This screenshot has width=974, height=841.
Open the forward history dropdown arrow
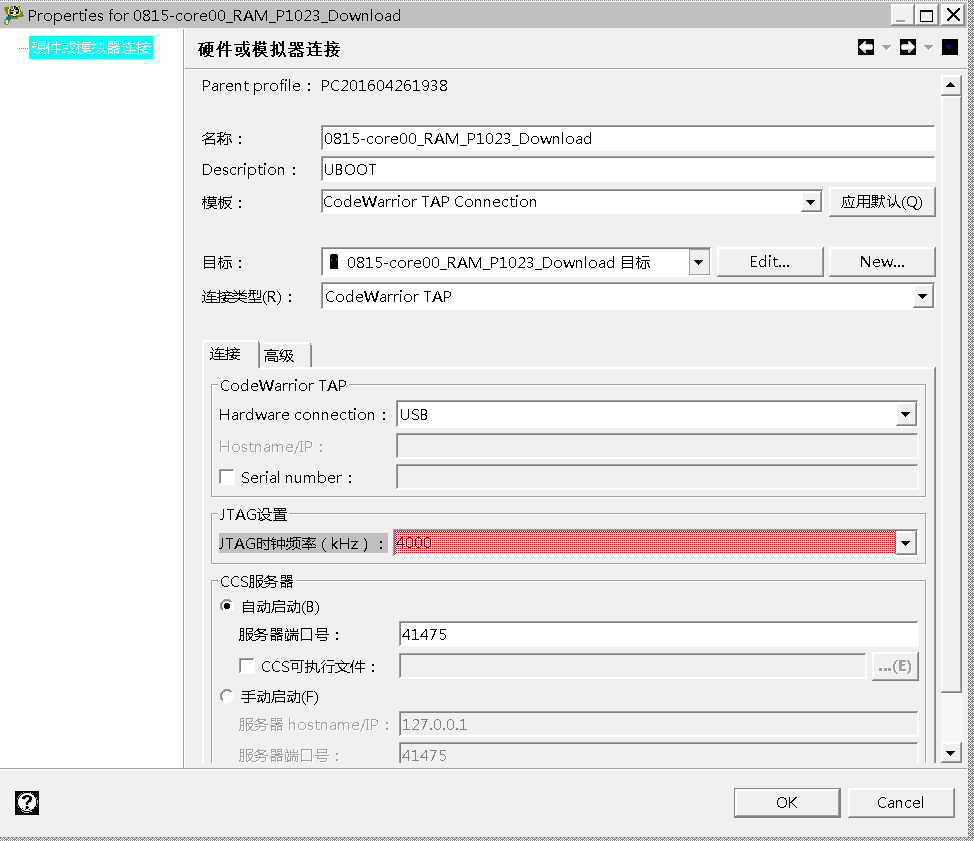point(929,48)
